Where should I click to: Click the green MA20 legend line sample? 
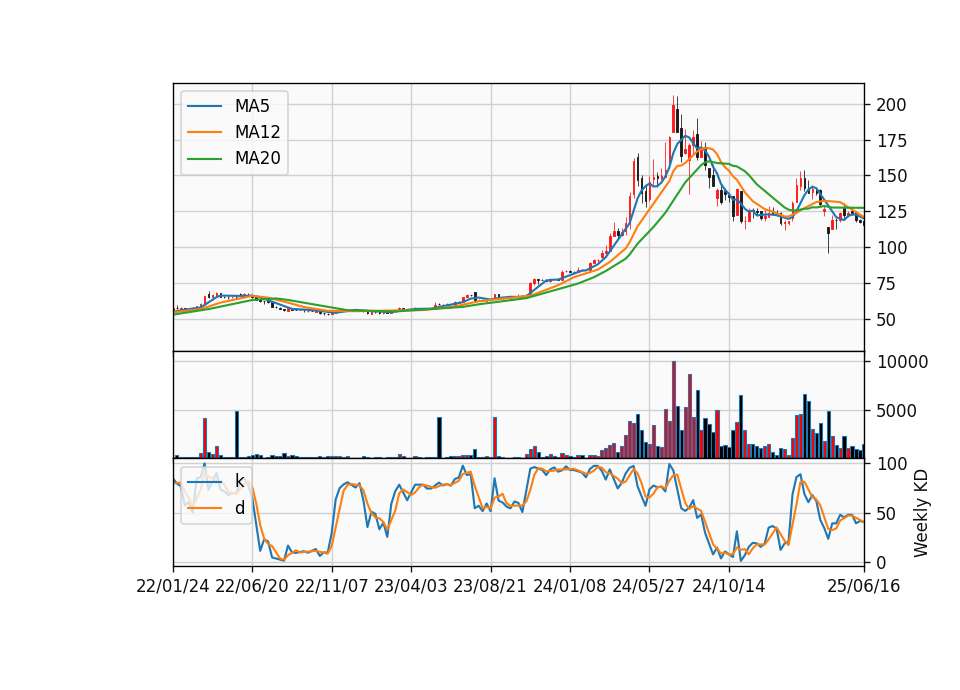pyautogui.click(x=204, y=159)
